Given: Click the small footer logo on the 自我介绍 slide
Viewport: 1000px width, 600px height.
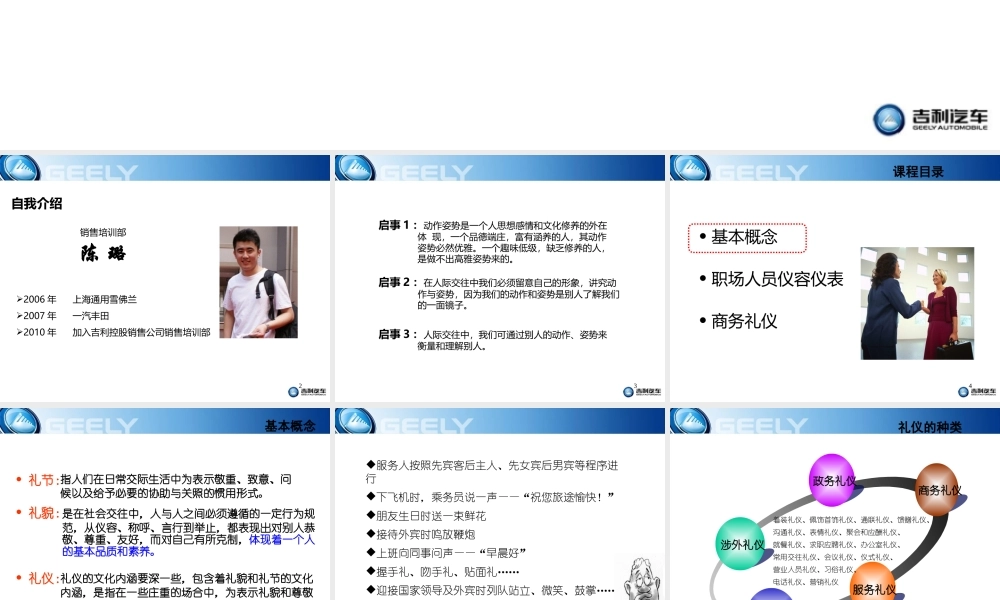Looking at the screenshot, I should click(307, 391).
